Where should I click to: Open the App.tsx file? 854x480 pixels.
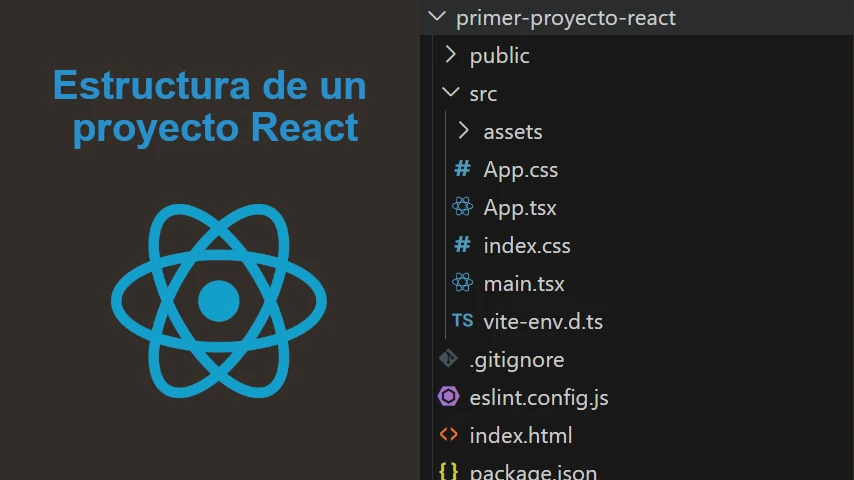coord(520,208)
